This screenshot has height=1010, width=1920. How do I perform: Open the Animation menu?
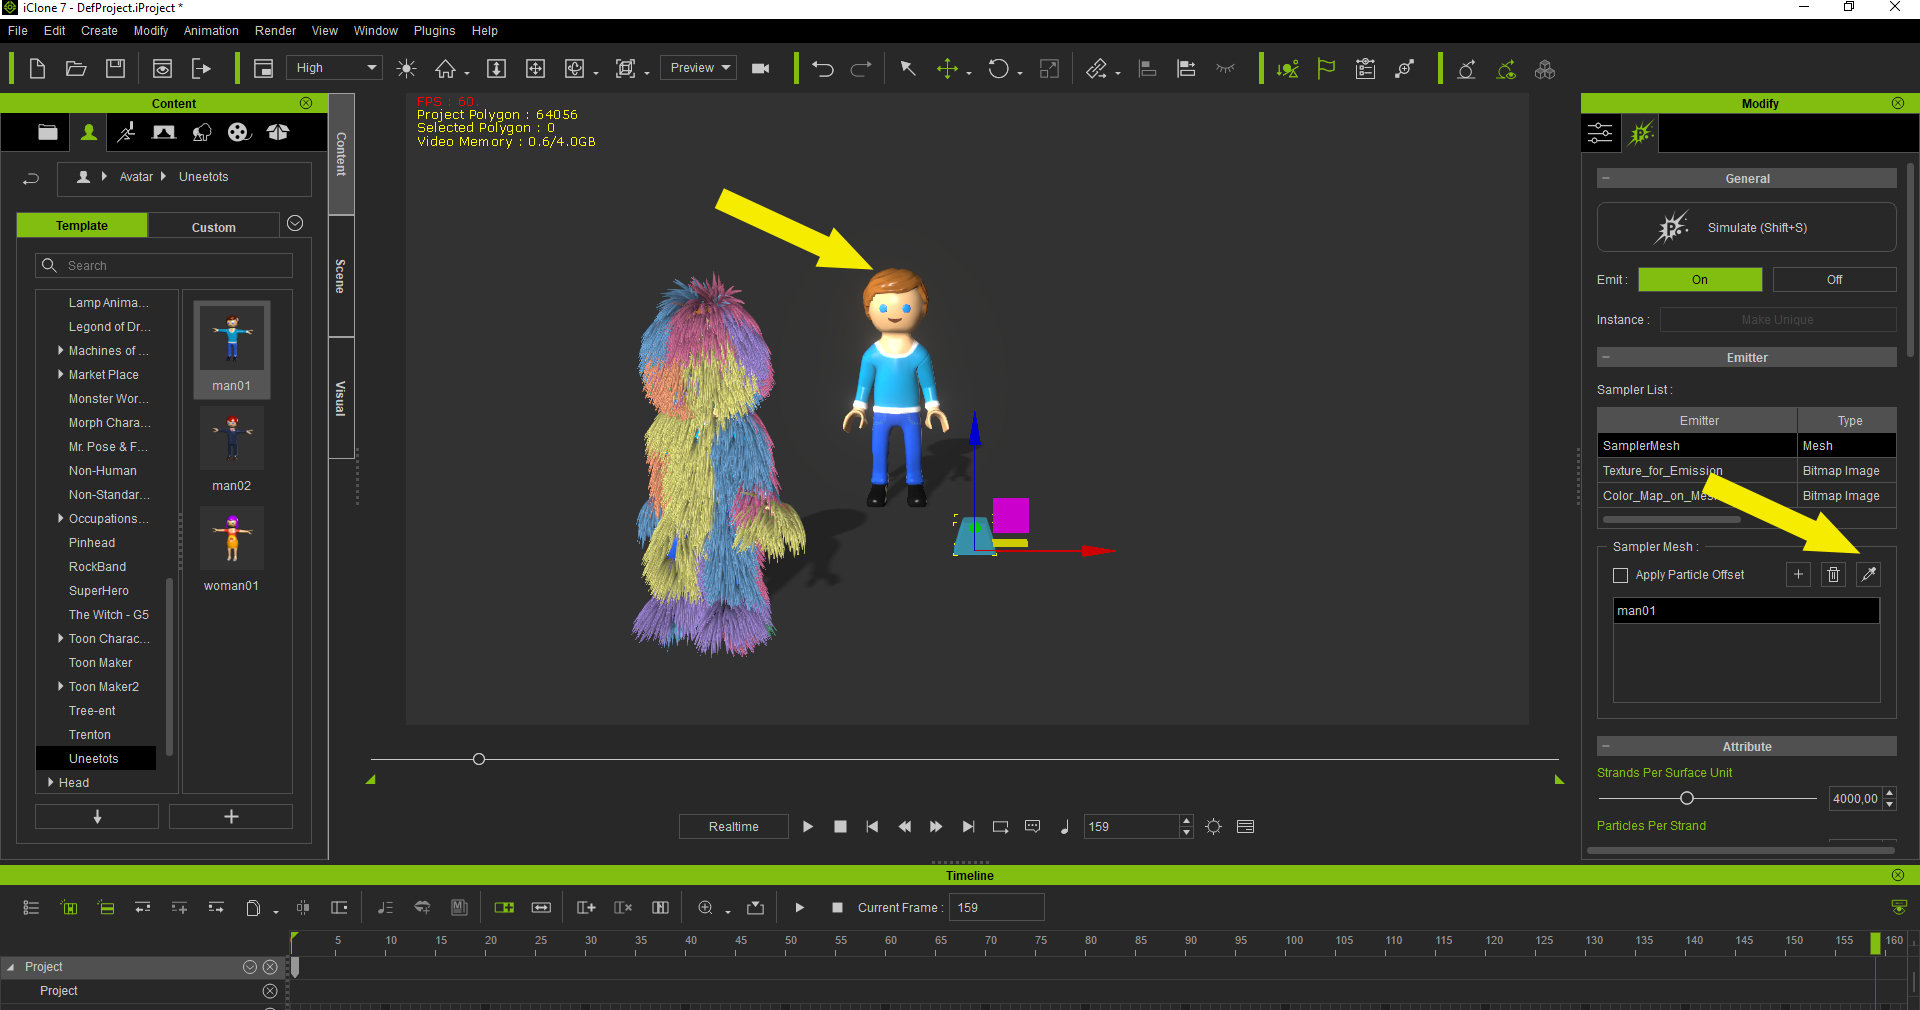pos(211,31)
